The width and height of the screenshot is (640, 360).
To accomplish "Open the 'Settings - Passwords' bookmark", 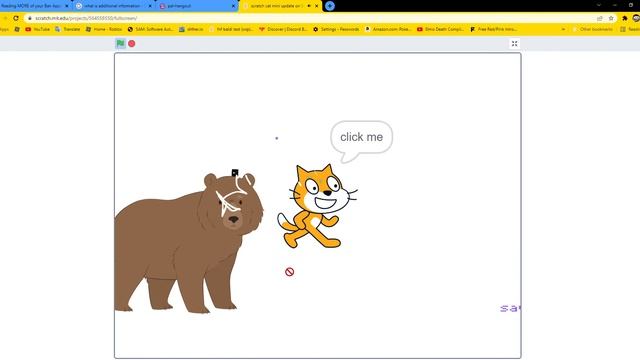I will [x=336, y=29].
